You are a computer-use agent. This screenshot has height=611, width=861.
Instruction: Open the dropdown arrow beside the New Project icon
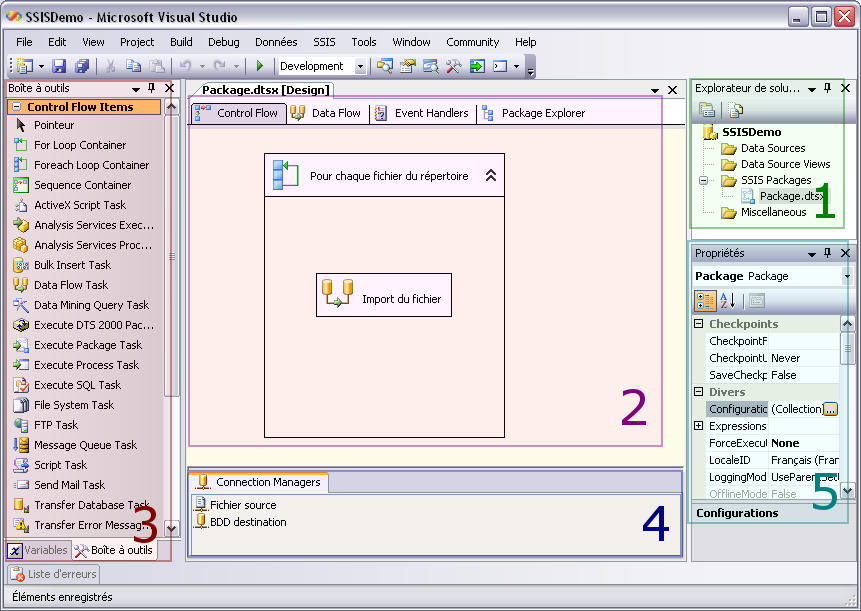point(41,66)
